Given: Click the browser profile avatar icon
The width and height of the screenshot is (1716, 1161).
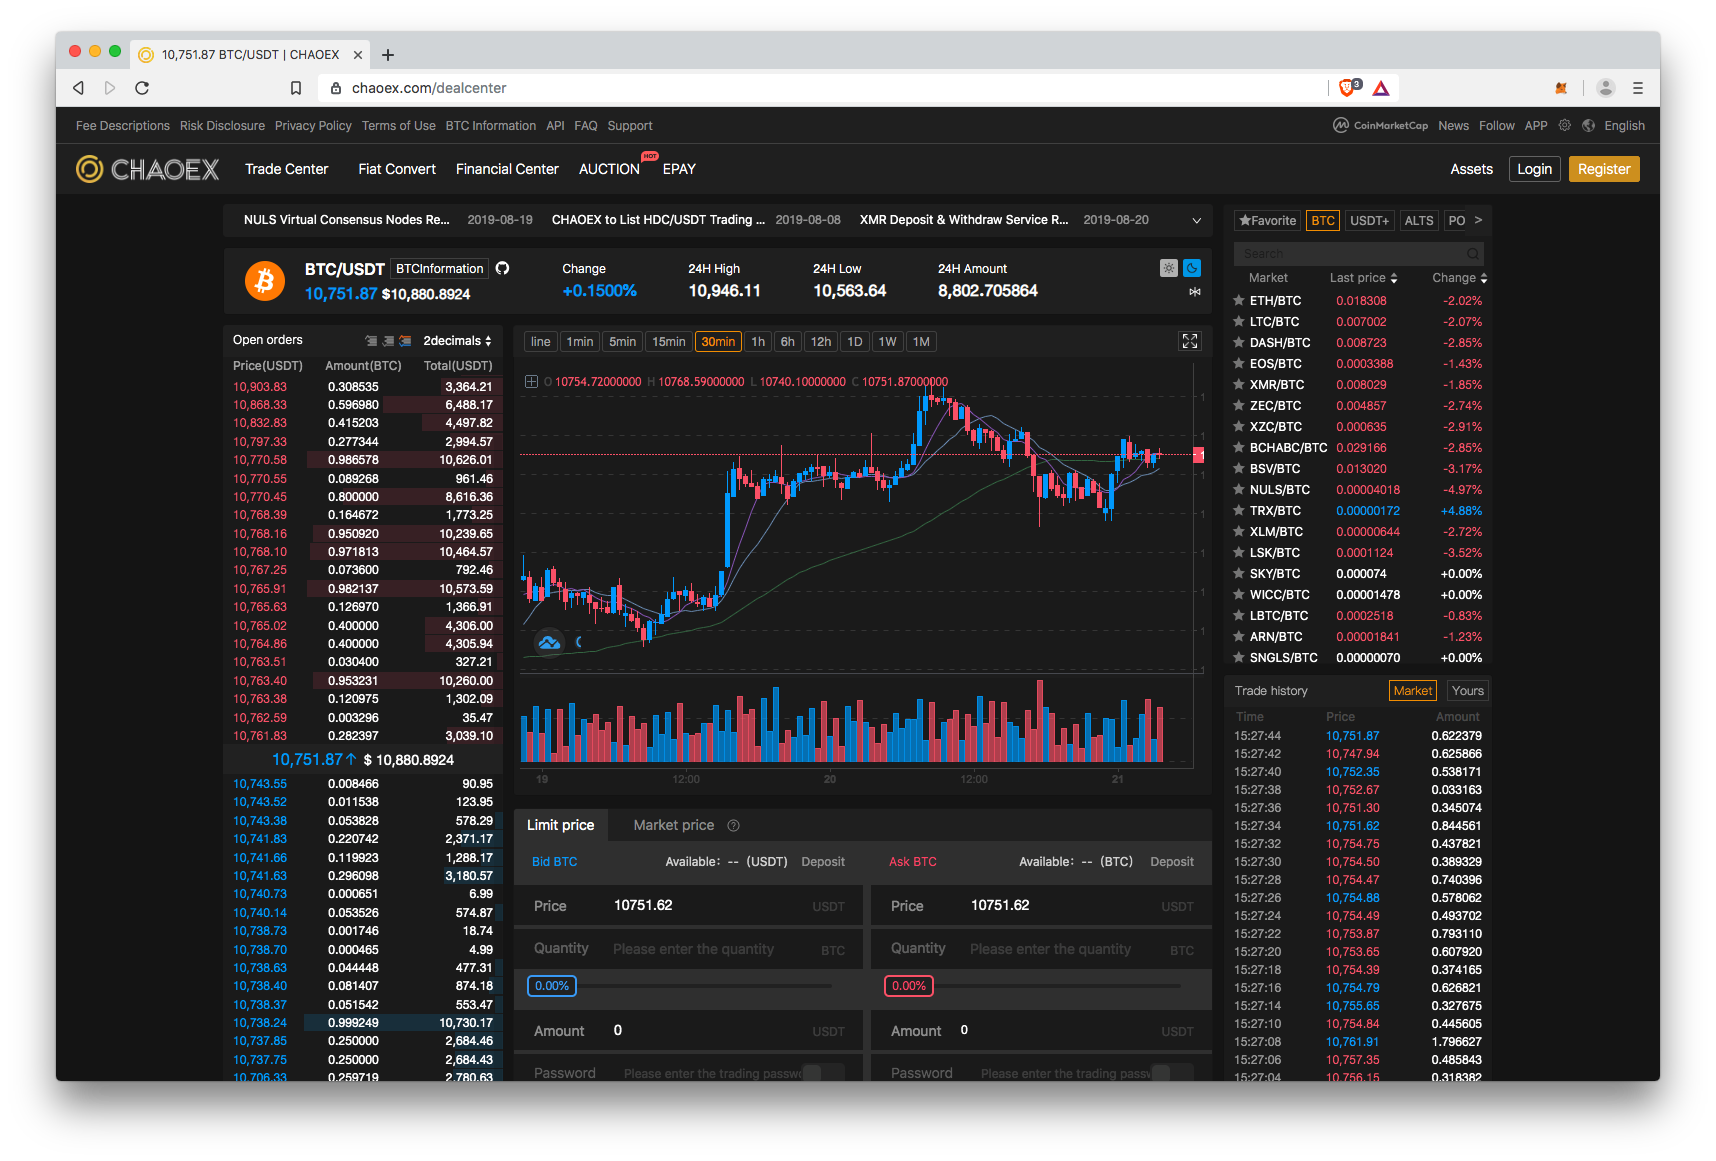Looking at the screenshot, I should tap(1606, 88).
